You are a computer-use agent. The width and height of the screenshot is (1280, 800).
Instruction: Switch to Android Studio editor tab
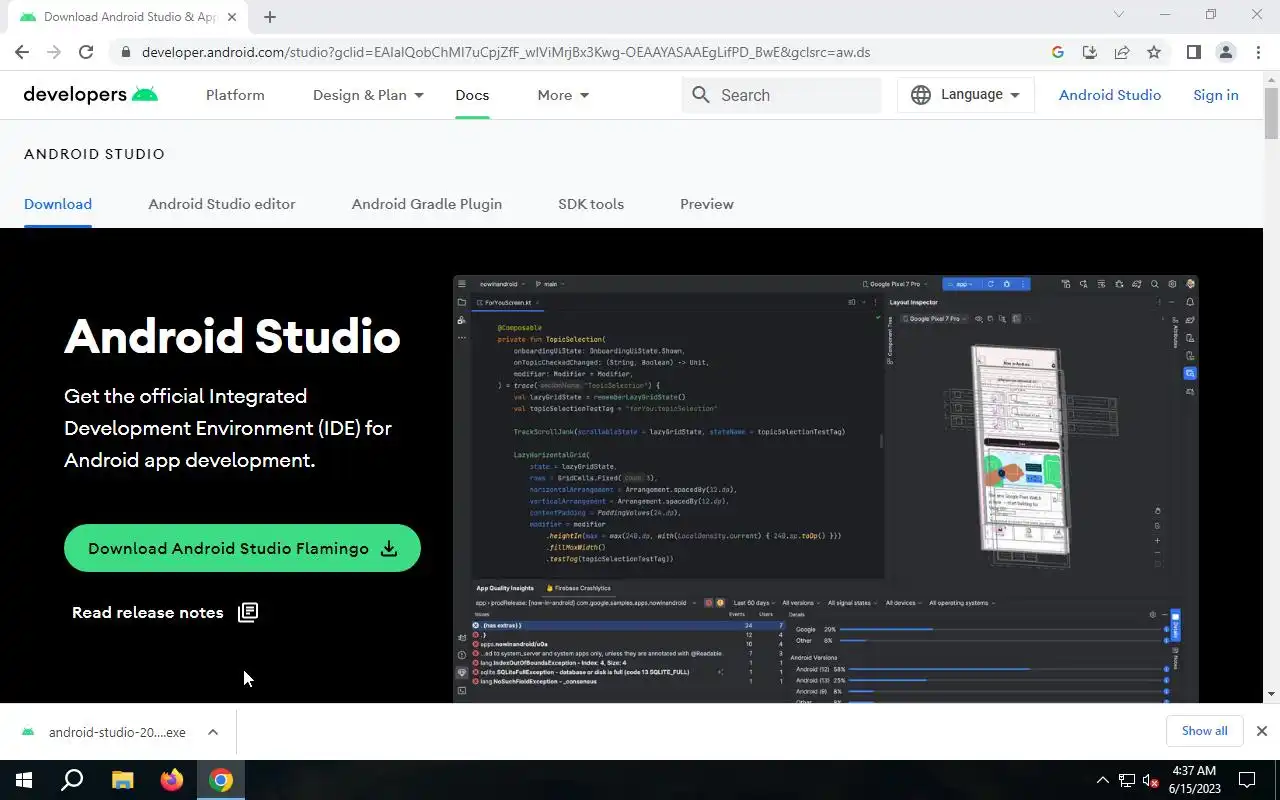[222, 204]
